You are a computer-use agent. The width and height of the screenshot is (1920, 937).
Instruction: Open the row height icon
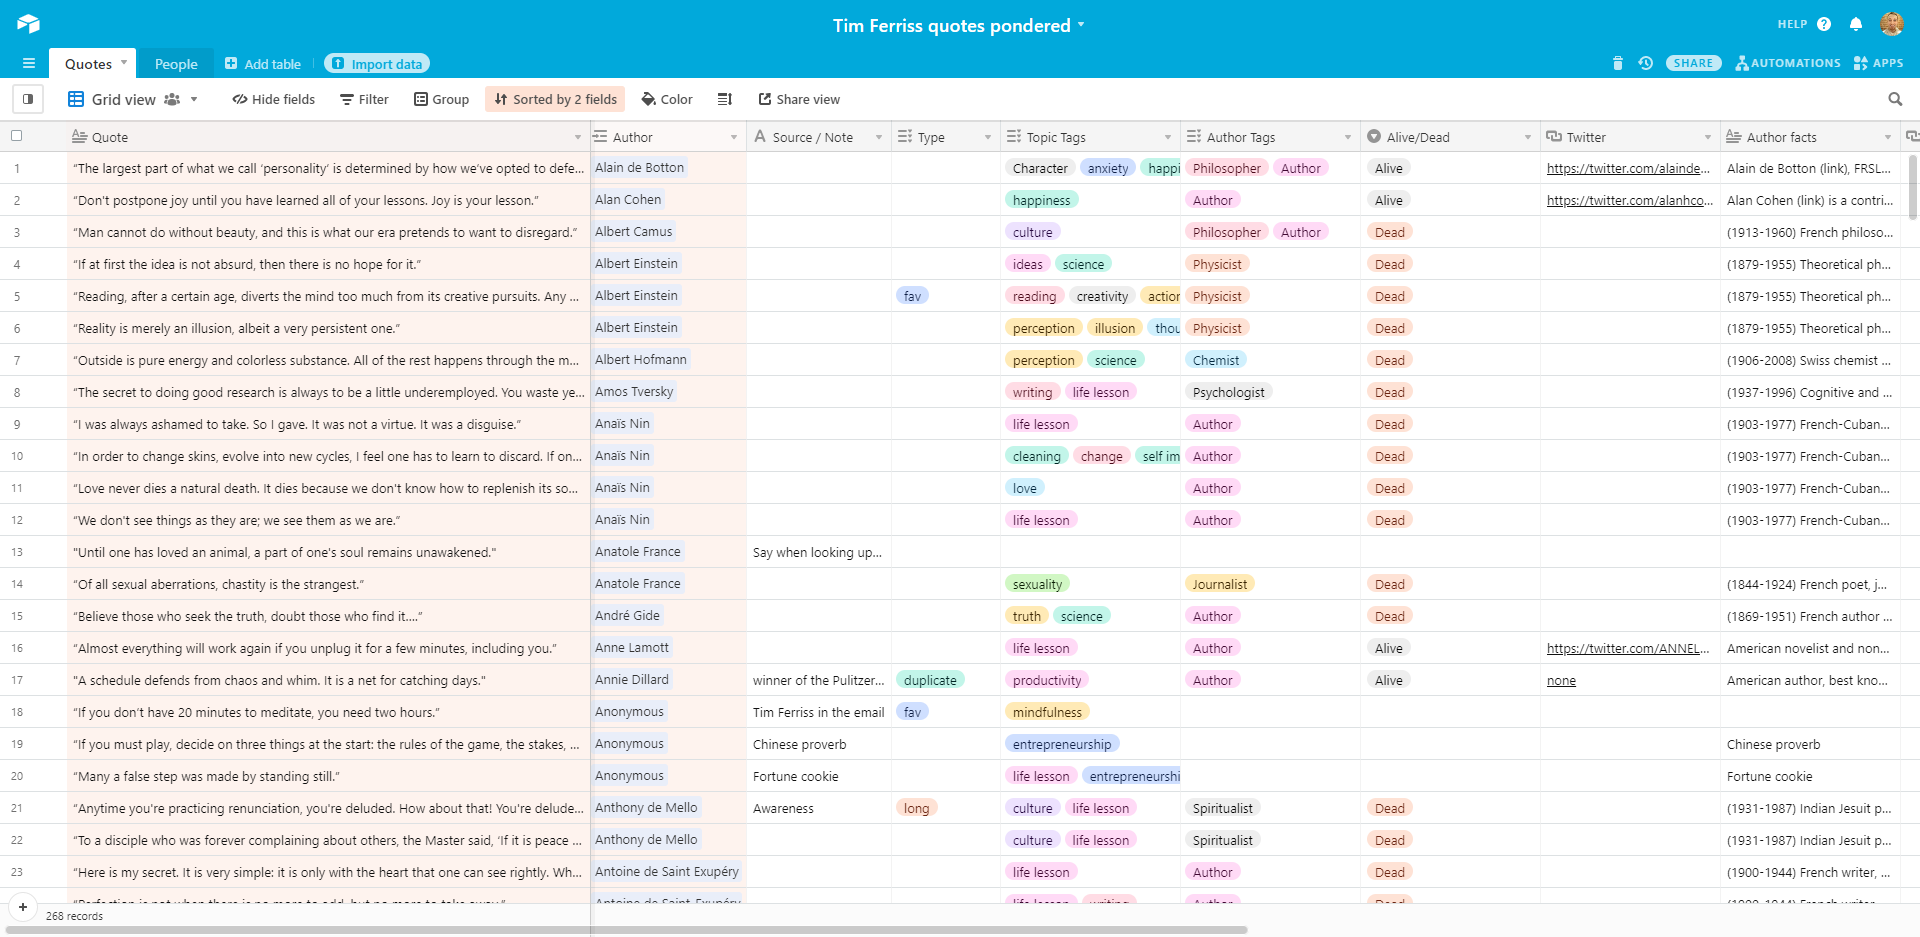pos(725,99)
